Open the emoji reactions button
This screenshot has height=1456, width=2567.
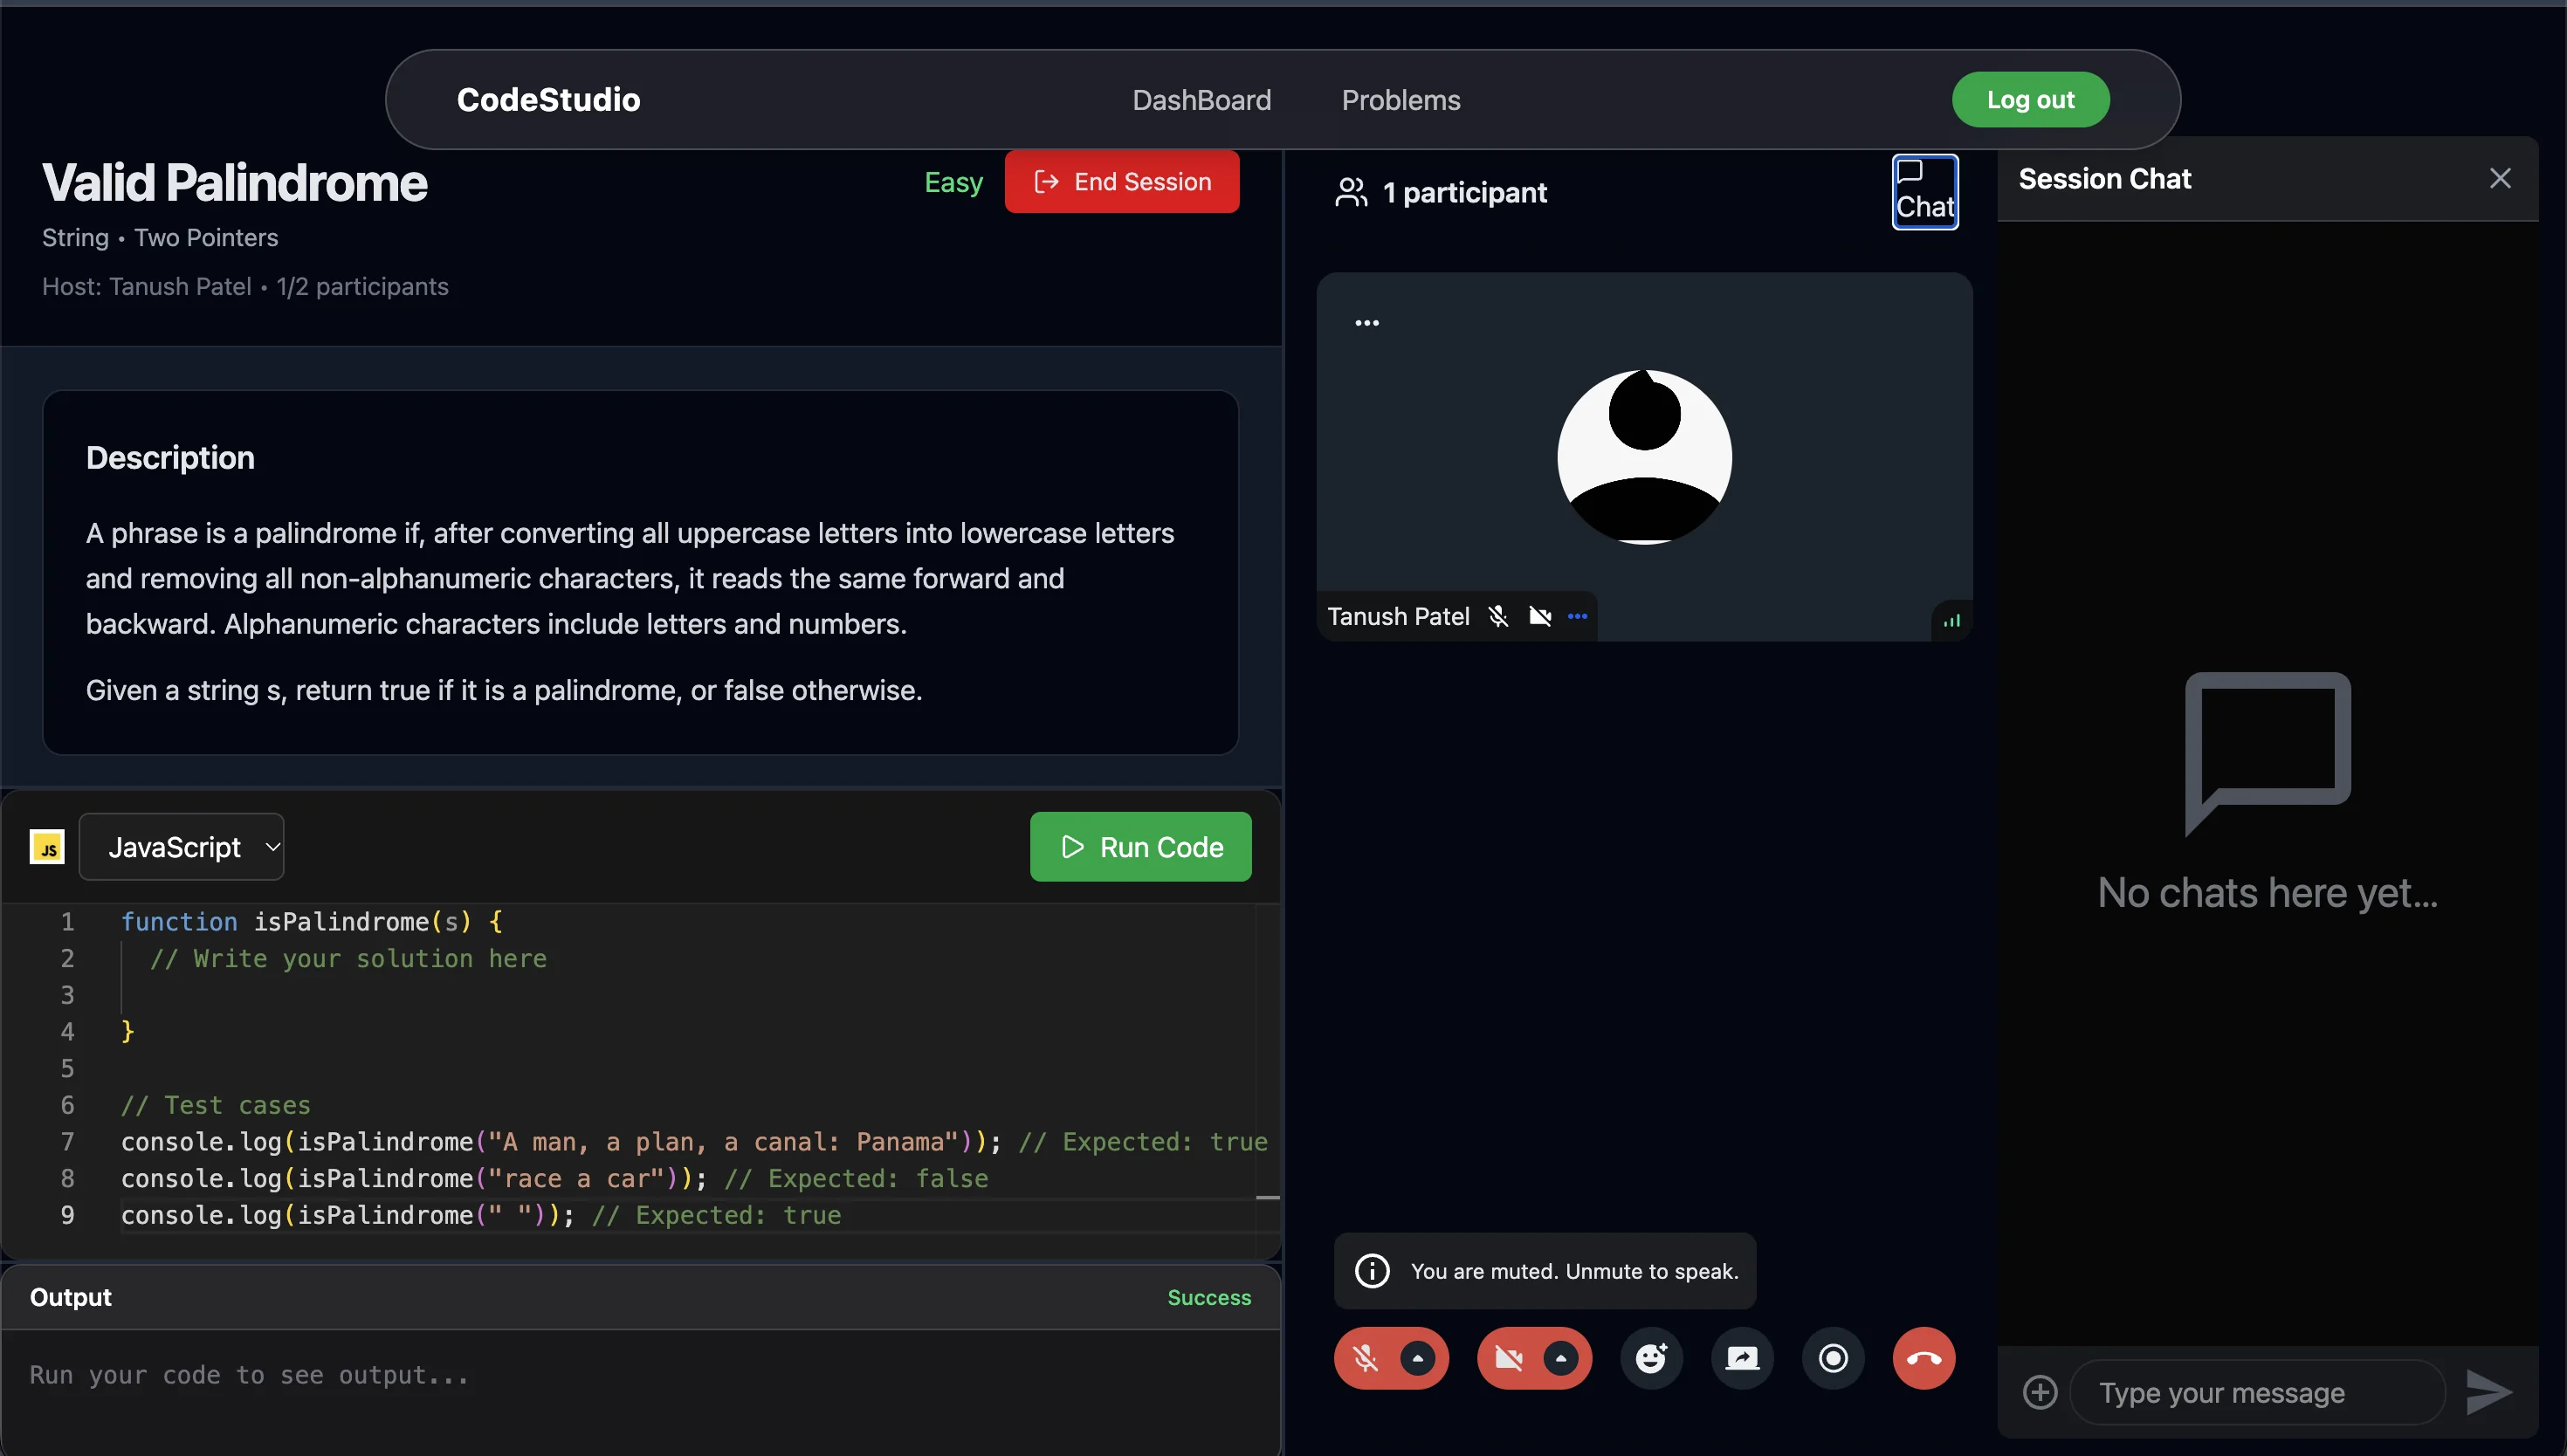pyautogui.click(x=1651, y=1358)
